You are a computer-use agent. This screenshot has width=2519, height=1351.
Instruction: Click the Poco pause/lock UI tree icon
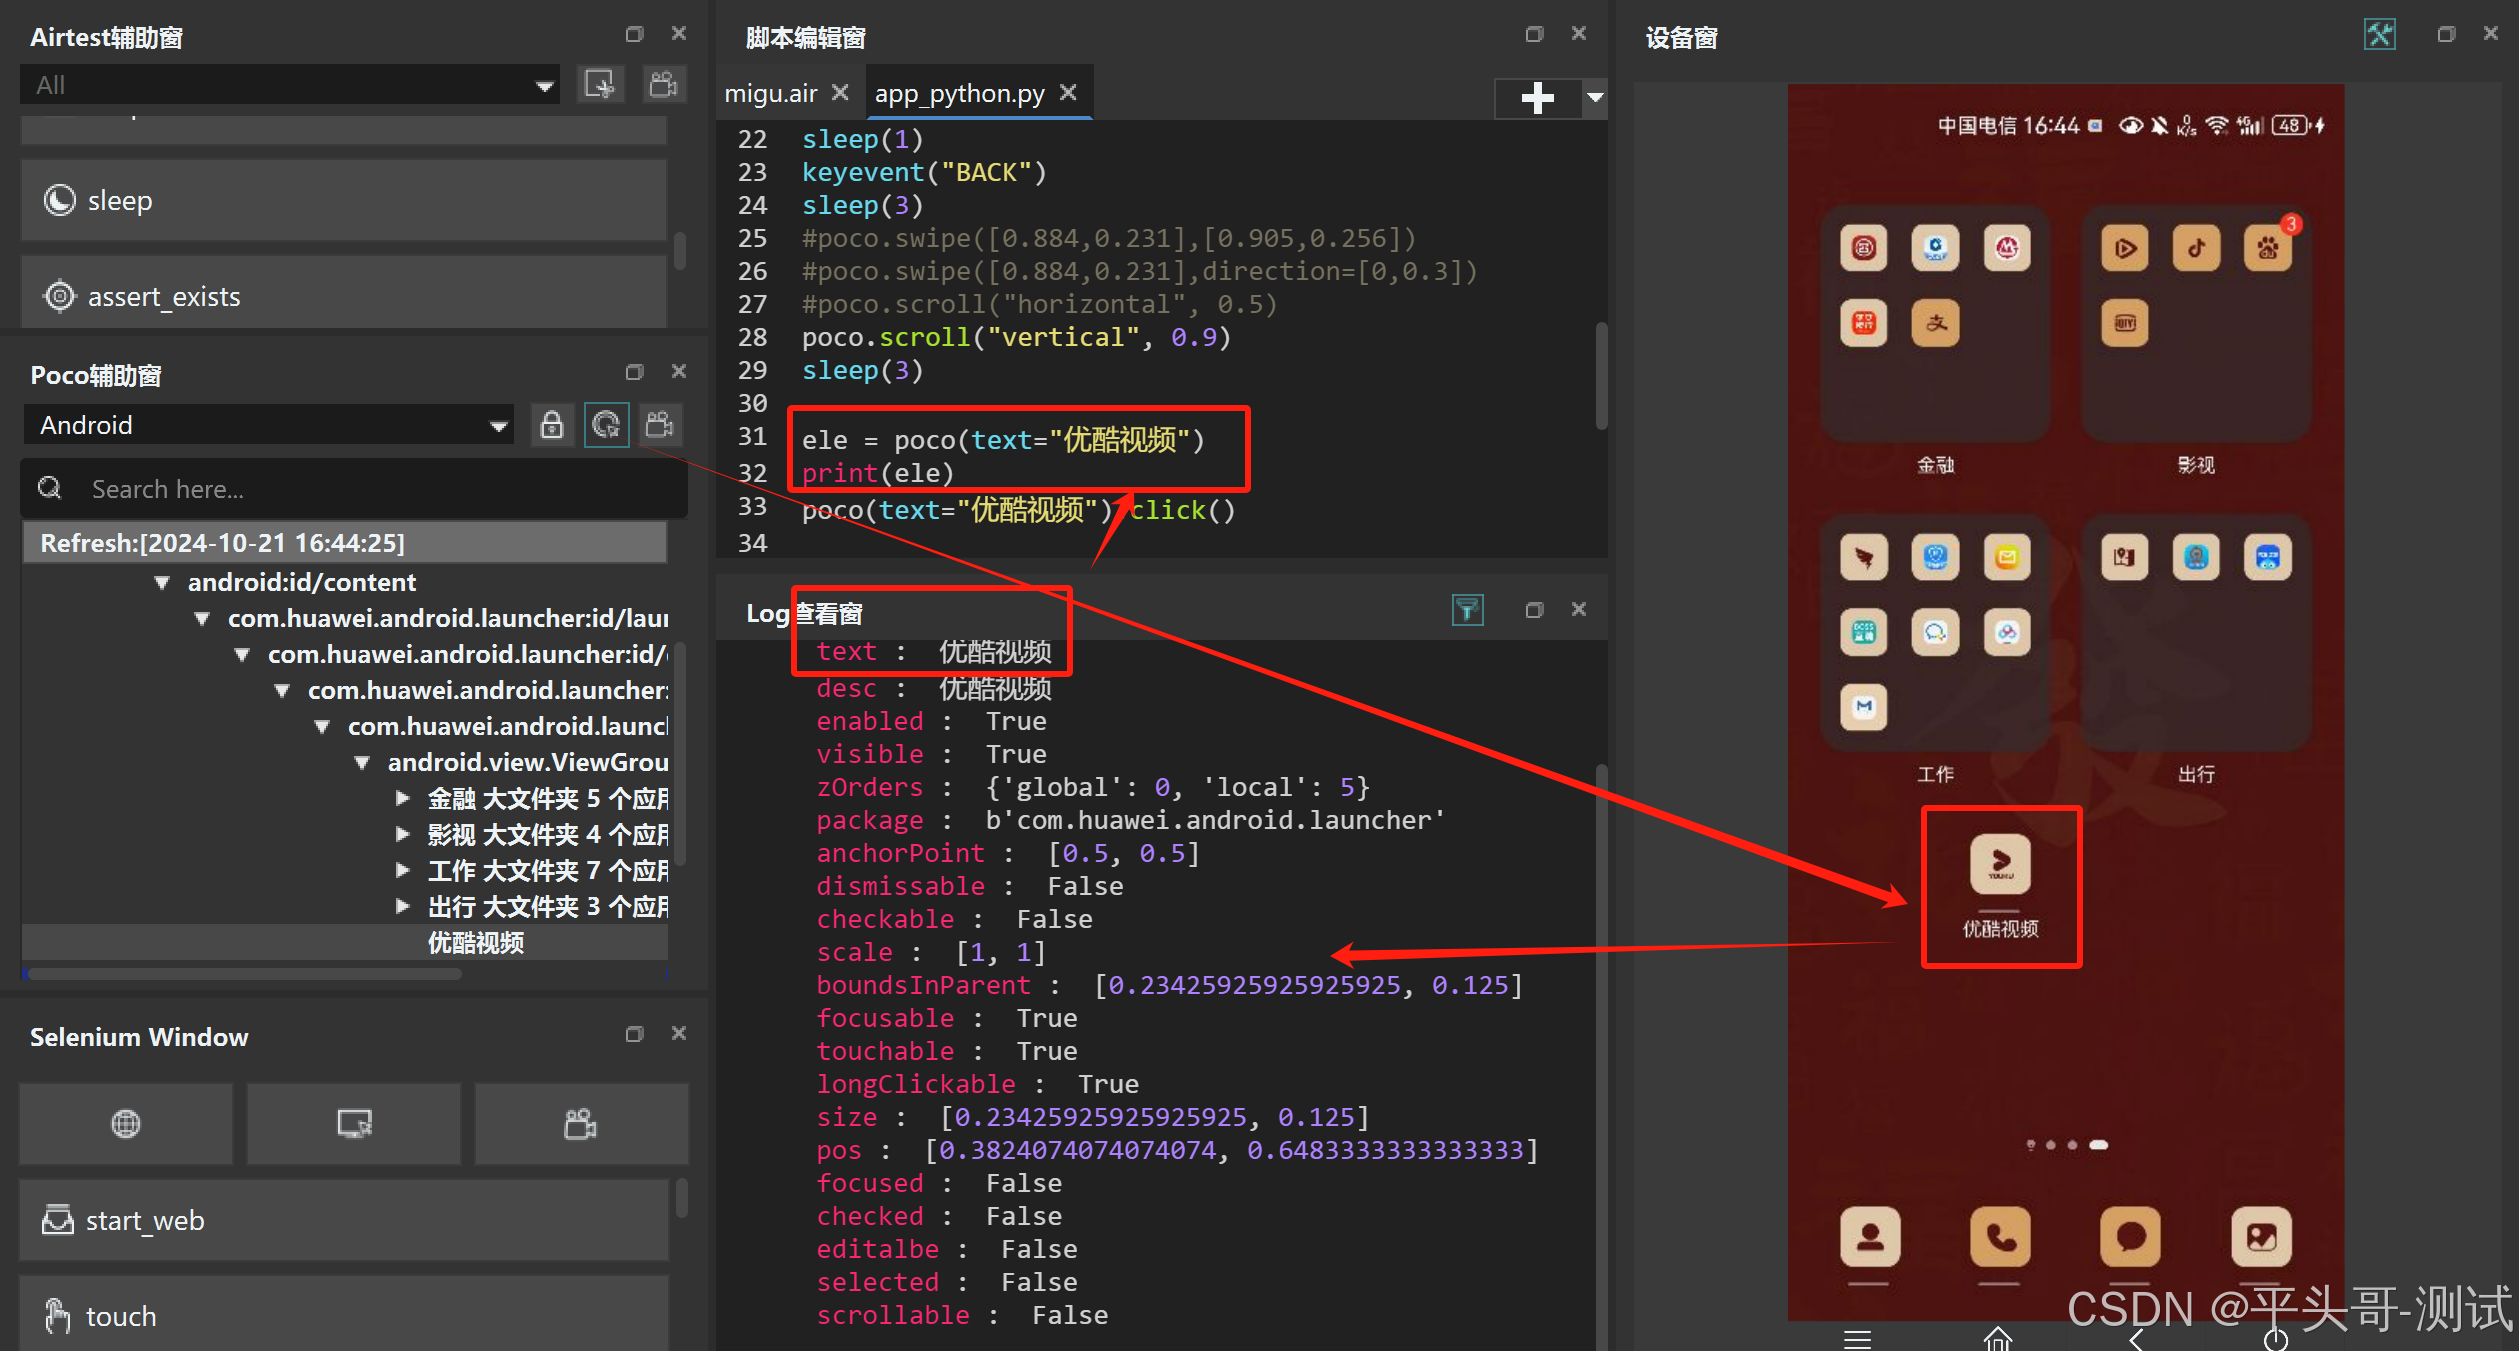[551, 425]
